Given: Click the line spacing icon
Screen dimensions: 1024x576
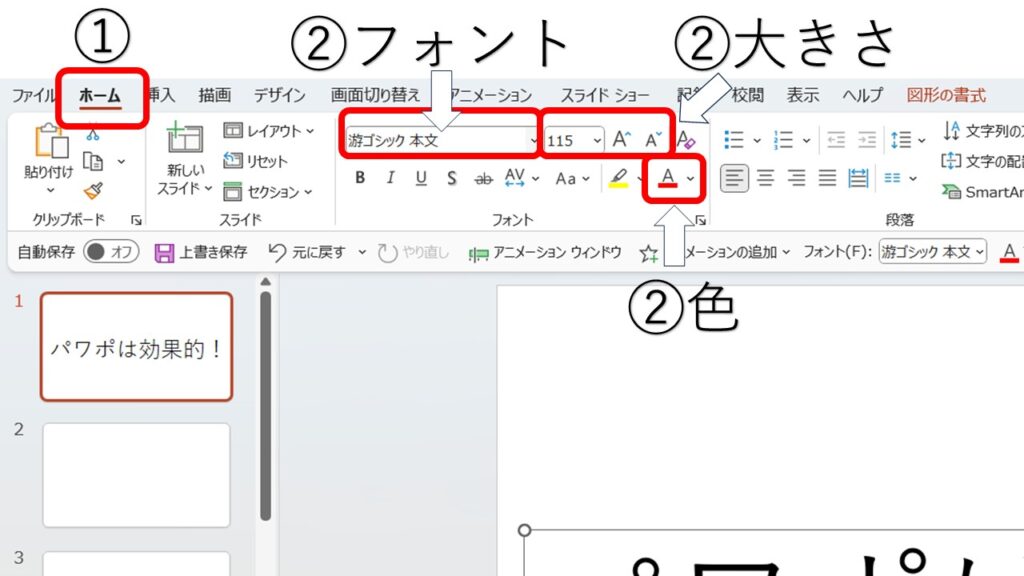Looking at the screenshot, I should pos(901,140).
